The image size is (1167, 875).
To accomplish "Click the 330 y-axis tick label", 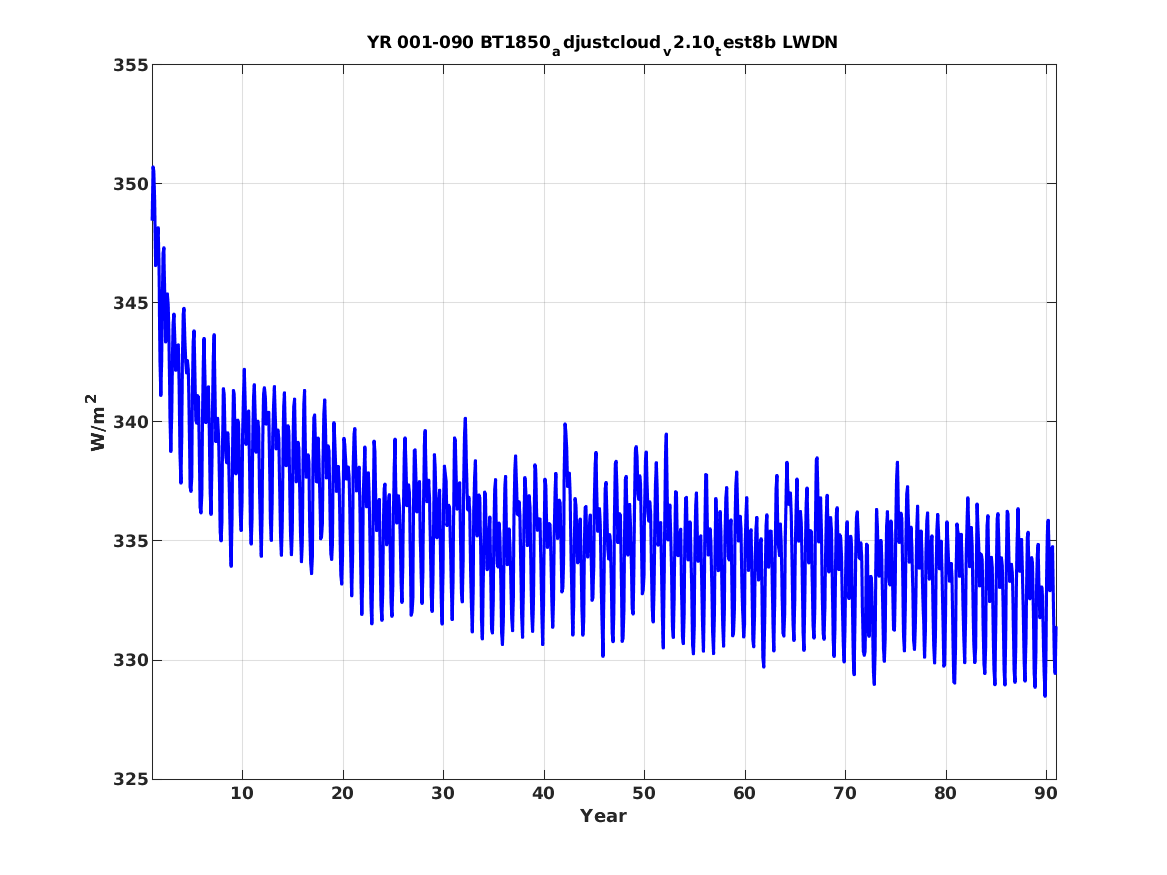I will coord(130,661).
